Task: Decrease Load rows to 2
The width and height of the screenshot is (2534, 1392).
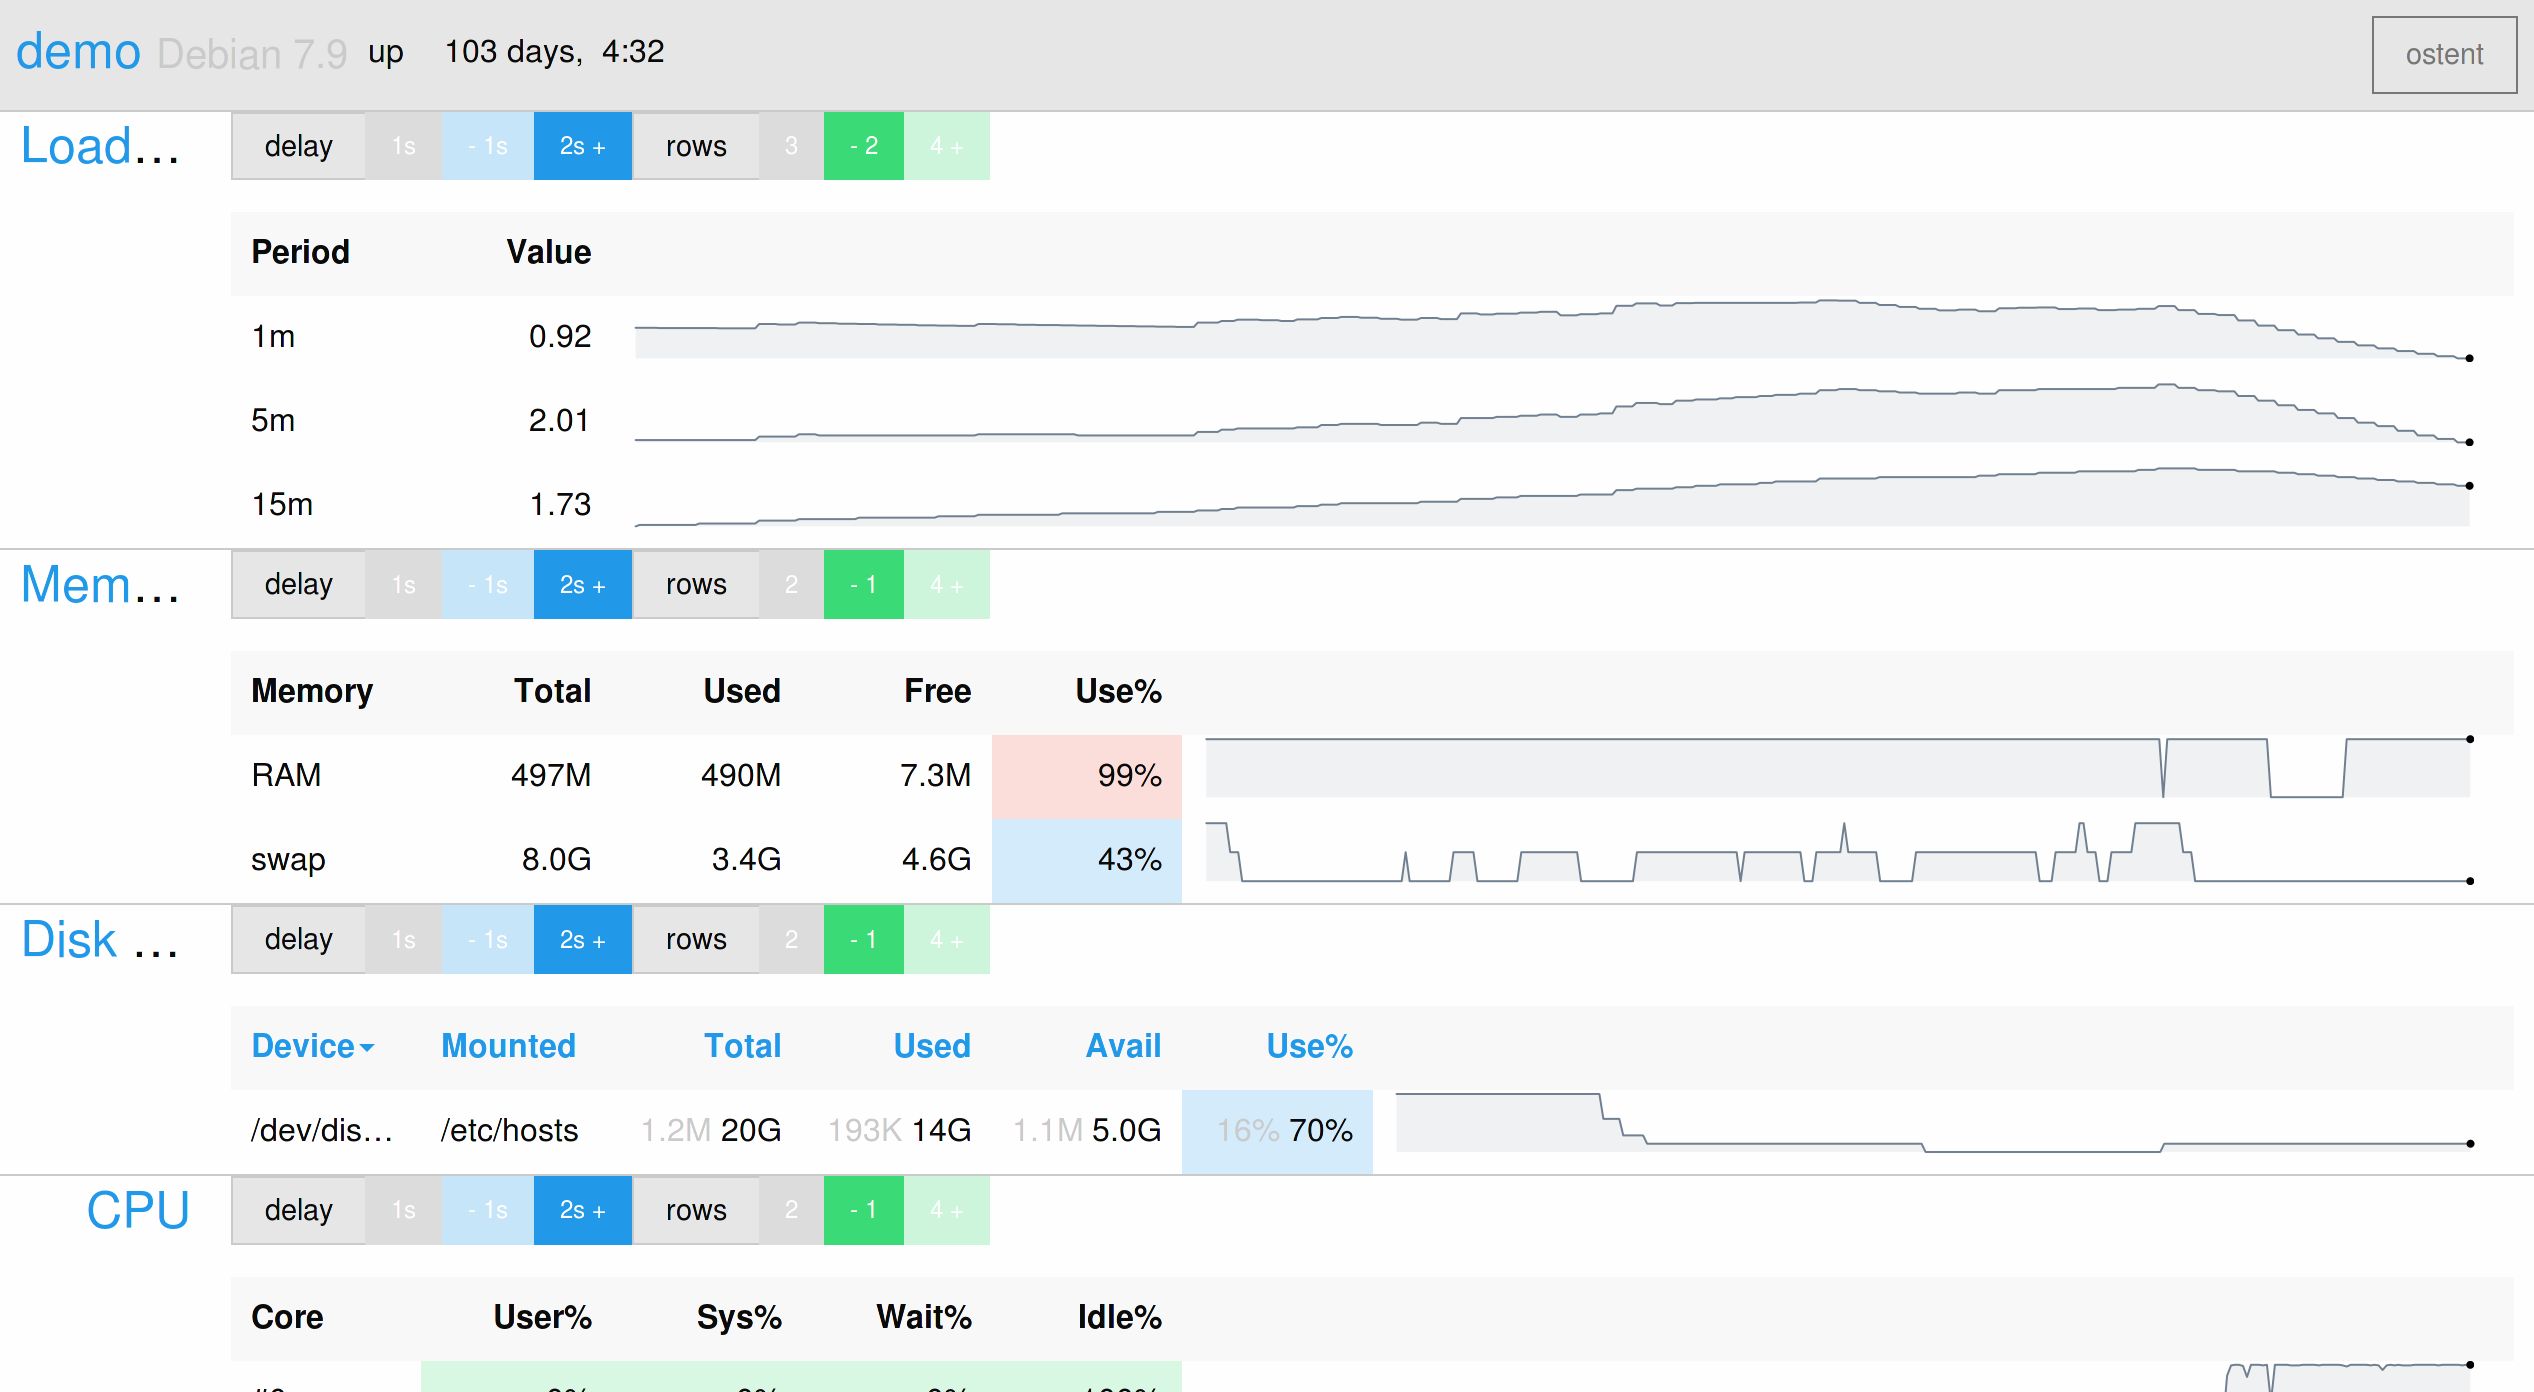Action: tap(863, 147)
